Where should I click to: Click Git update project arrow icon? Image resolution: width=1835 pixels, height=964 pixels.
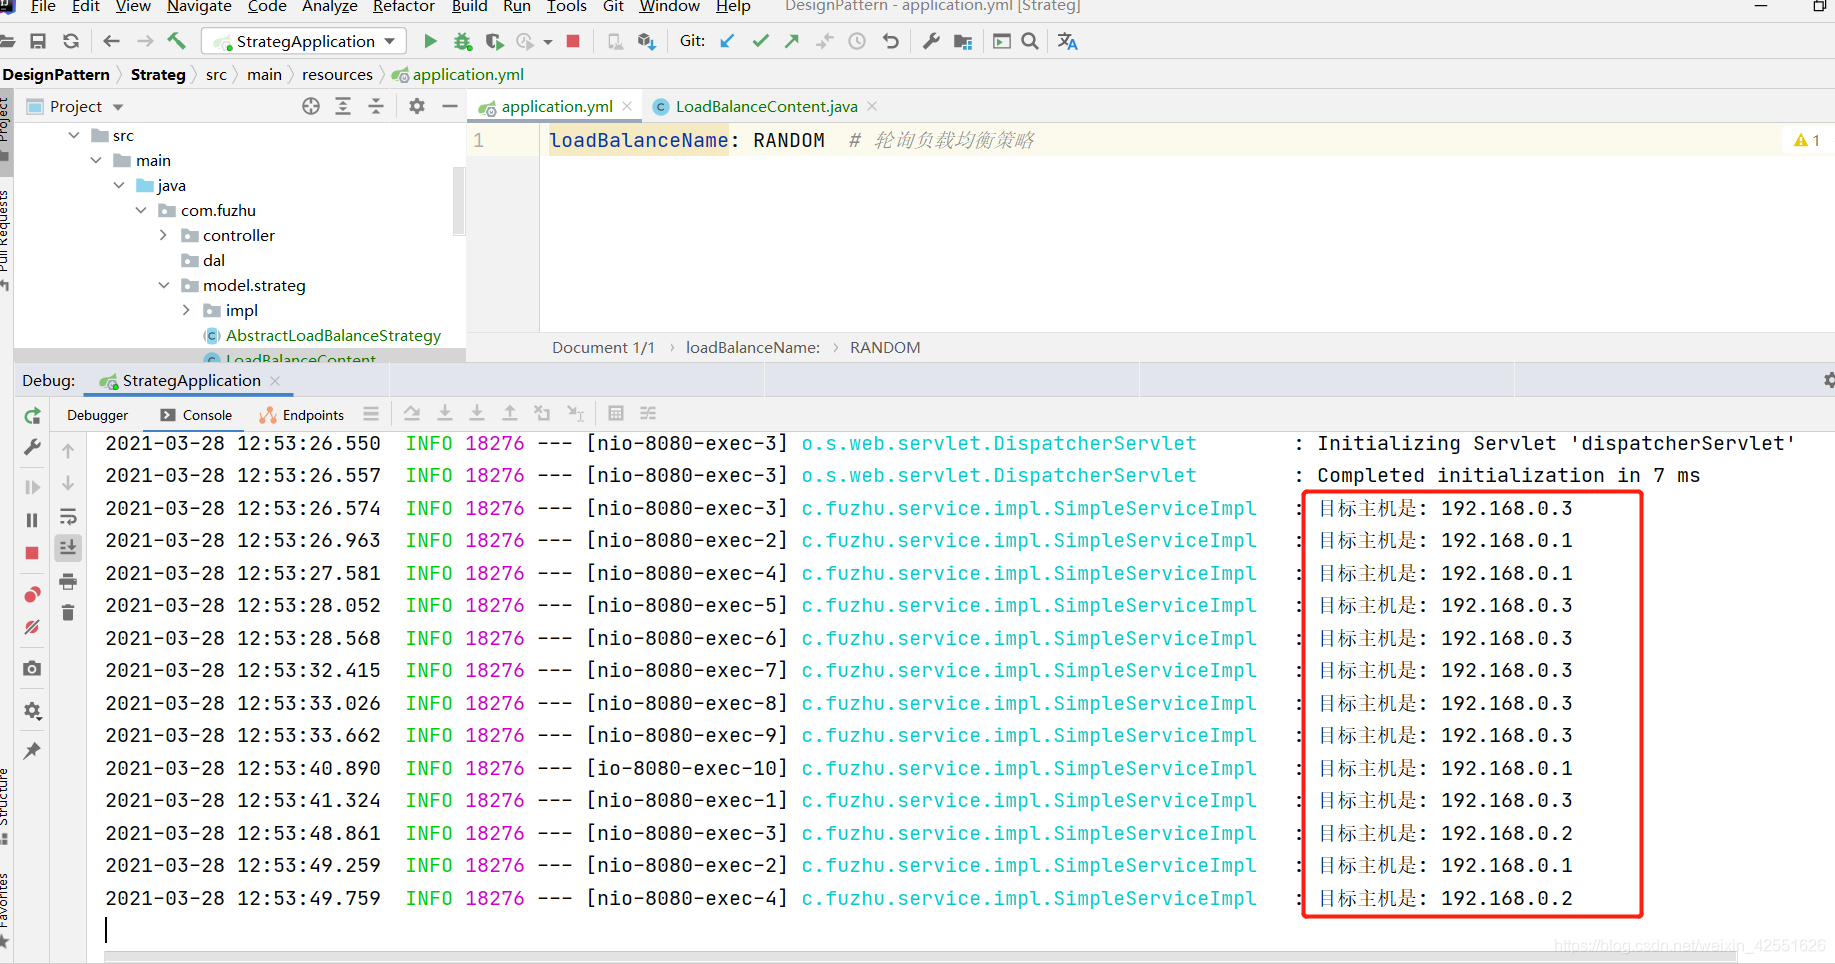(727, 41)
